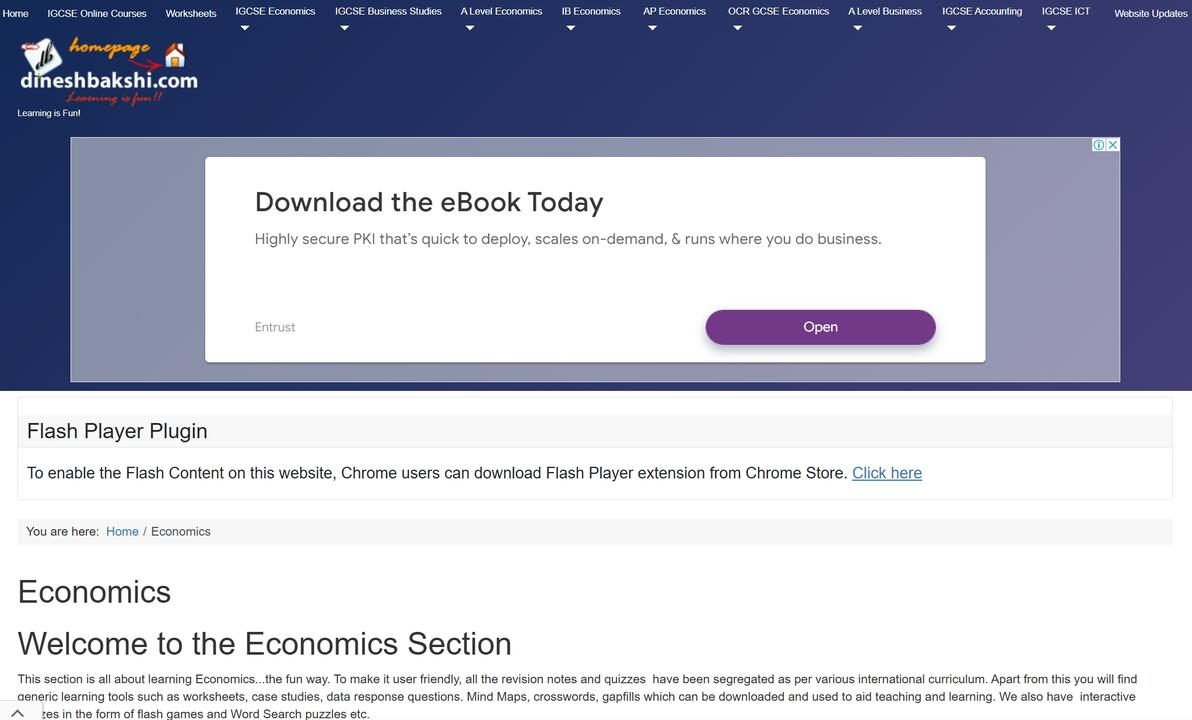
Task: Go to Home in top navigation
Action: point(16,13)
